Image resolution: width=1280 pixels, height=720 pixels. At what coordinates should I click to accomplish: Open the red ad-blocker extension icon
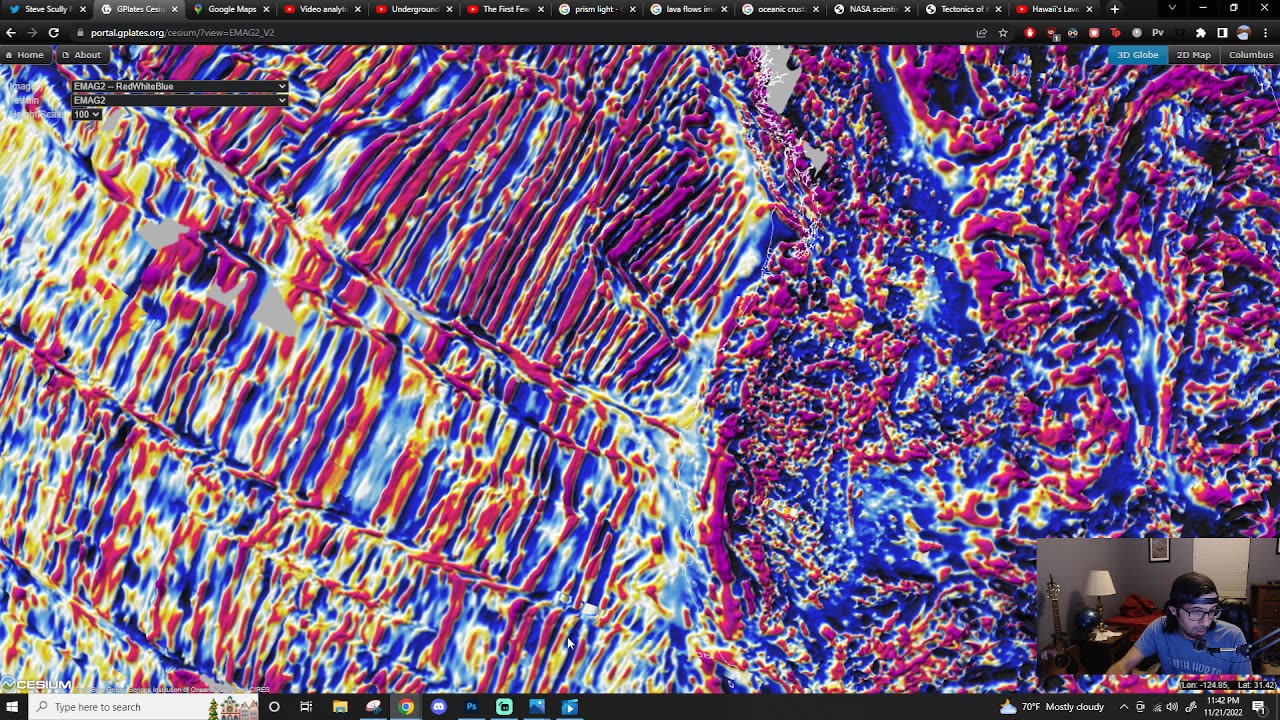pyautogui.click(x=1030, y=33)
